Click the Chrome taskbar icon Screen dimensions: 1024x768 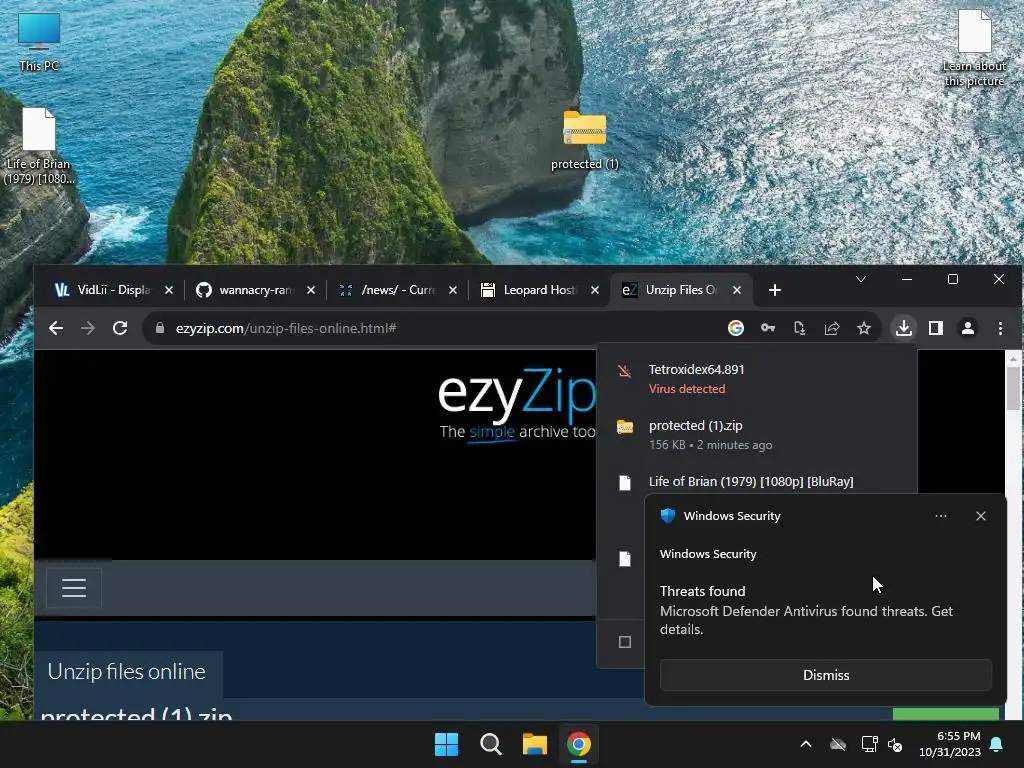click(x=579, y=744)
